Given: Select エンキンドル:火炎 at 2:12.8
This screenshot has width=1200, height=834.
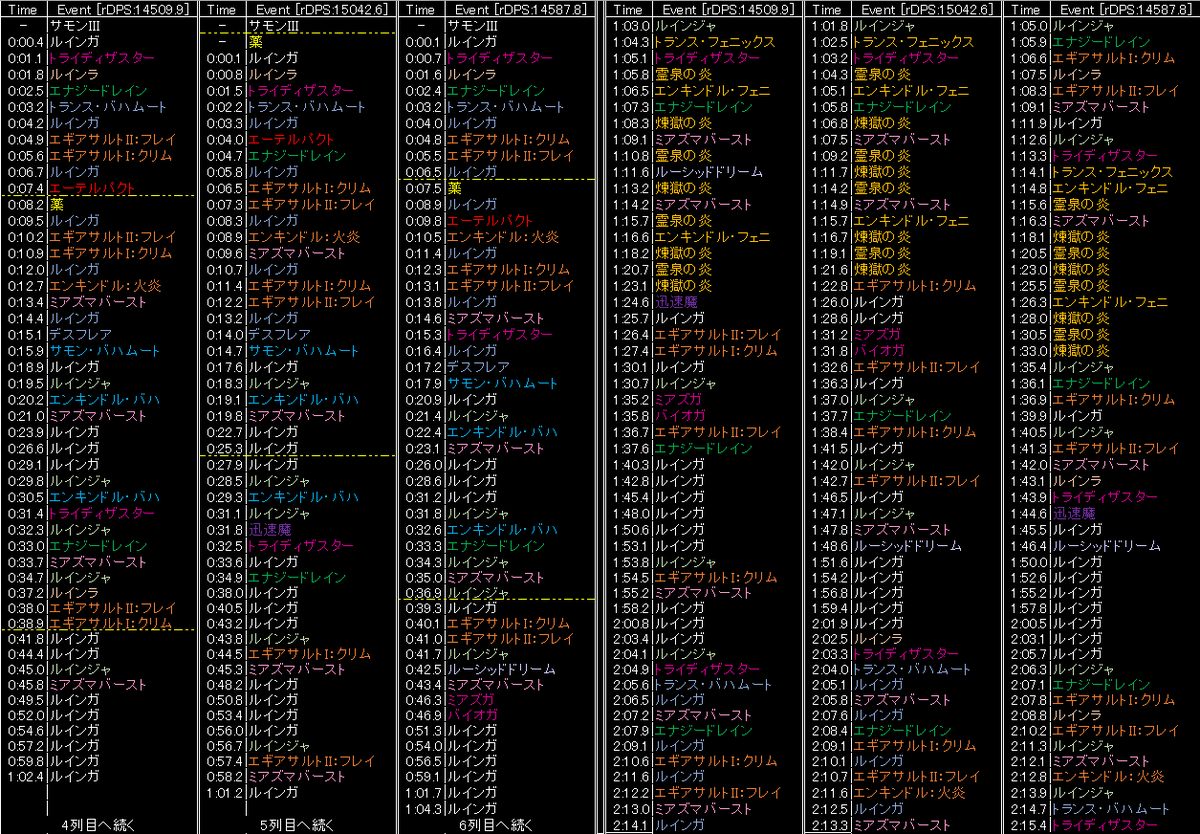Looking at the screenshot, I should point(1108,776).
